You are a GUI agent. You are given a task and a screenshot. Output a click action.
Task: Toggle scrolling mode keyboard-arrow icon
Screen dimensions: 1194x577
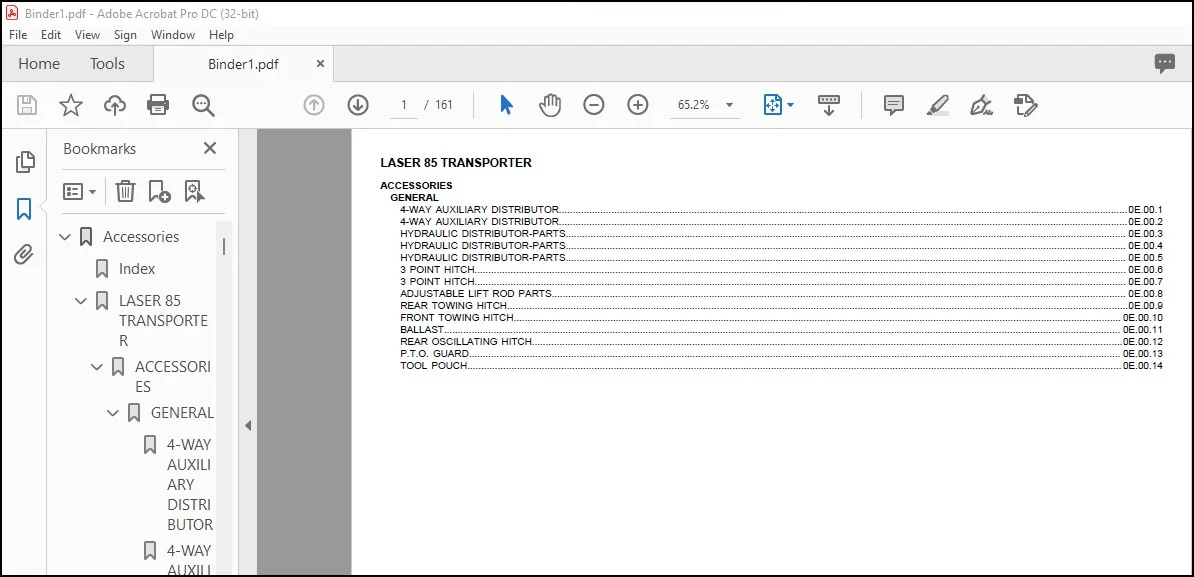(x=828, y=105)
